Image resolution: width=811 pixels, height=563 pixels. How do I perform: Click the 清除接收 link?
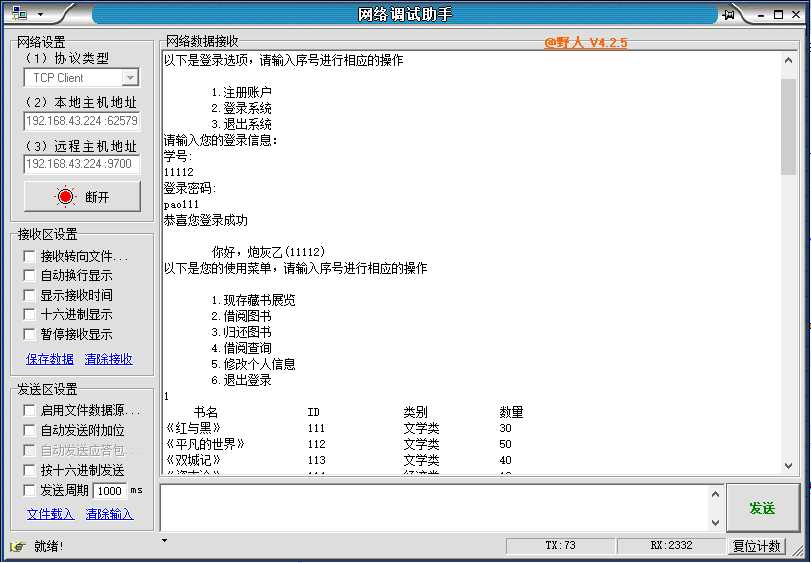click(x=109, y=359)
